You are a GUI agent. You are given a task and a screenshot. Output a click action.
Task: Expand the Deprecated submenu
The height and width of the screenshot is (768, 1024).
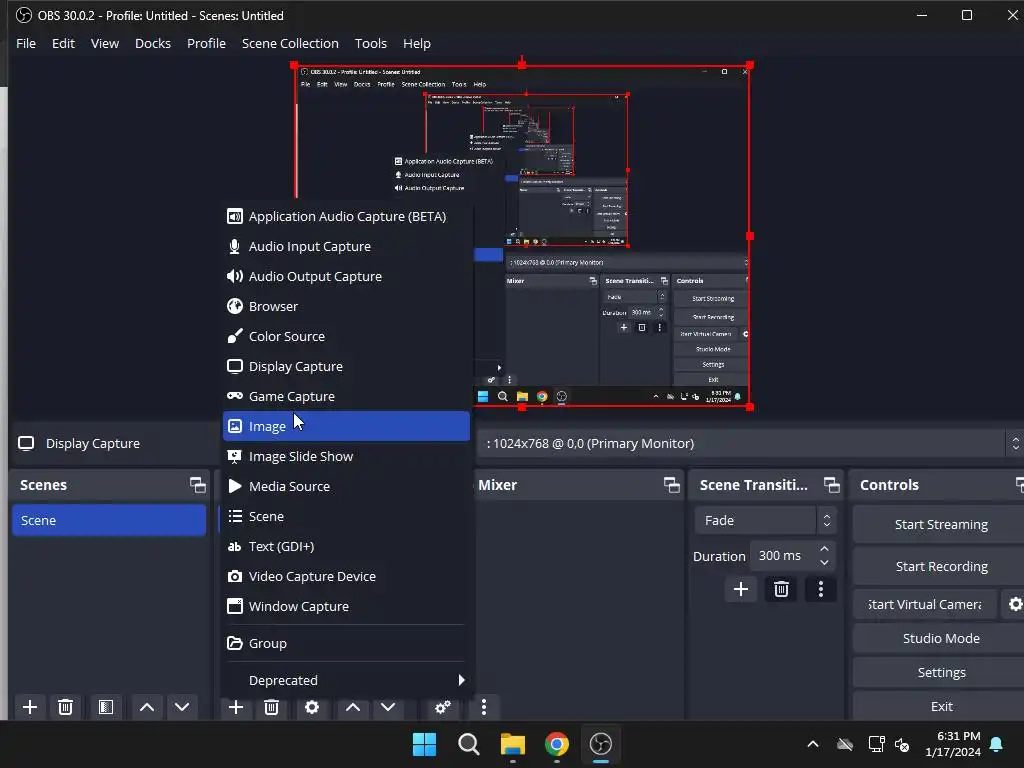[346, 680]
